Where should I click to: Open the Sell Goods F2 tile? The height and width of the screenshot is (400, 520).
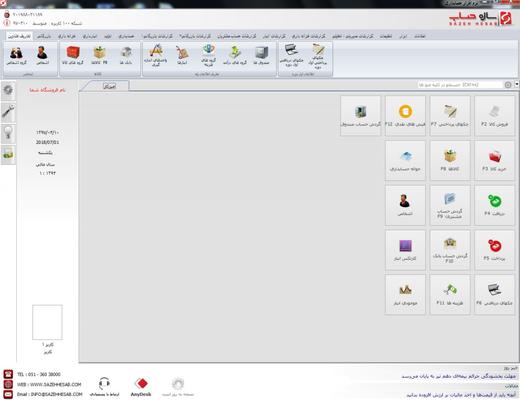coord(494,116)
